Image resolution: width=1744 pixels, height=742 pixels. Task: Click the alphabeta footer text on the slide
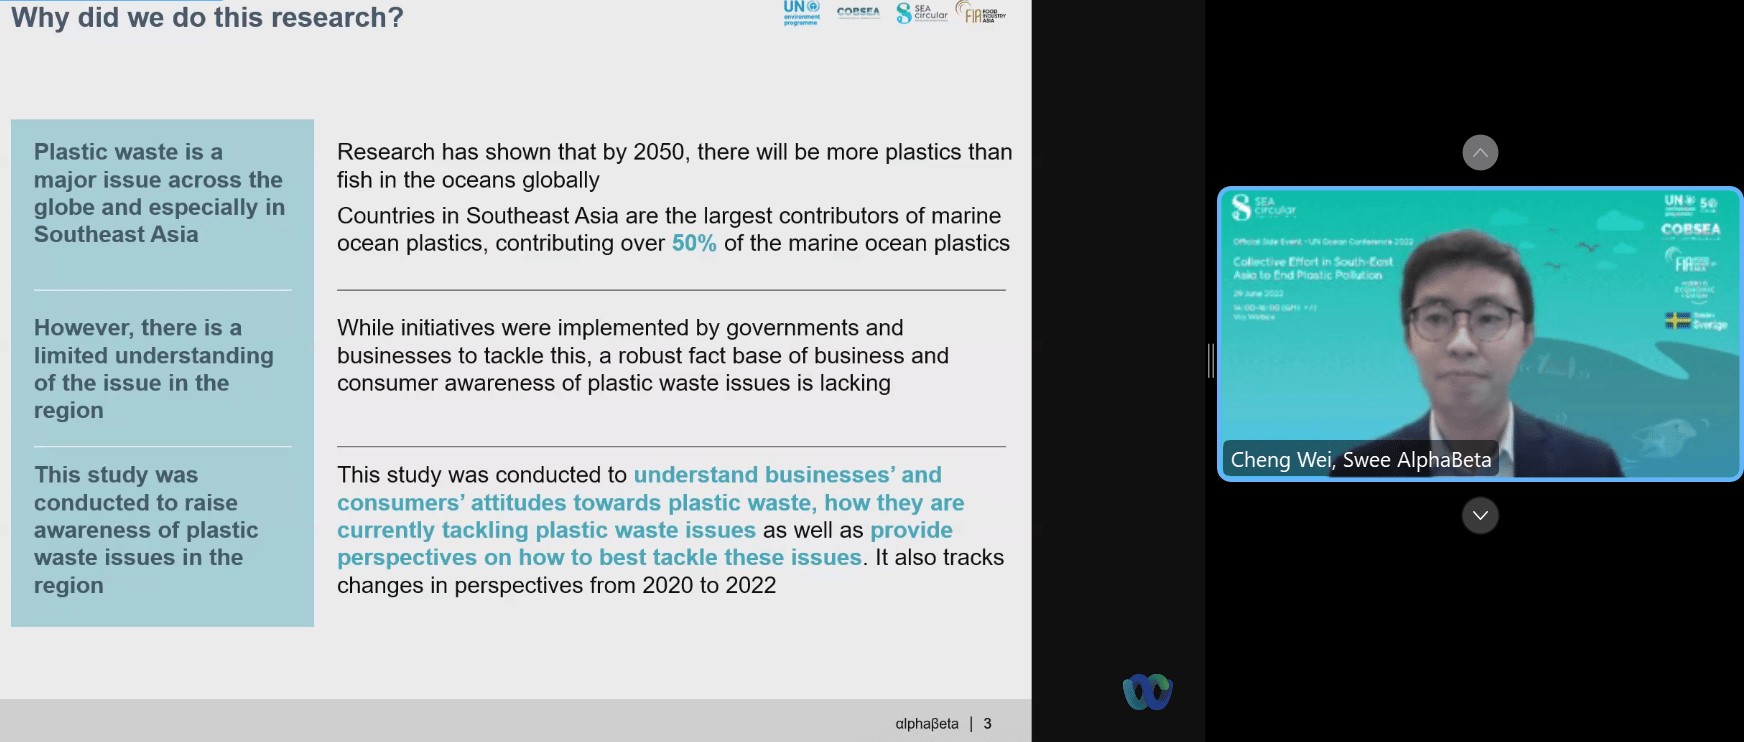[x=926, y=723]
